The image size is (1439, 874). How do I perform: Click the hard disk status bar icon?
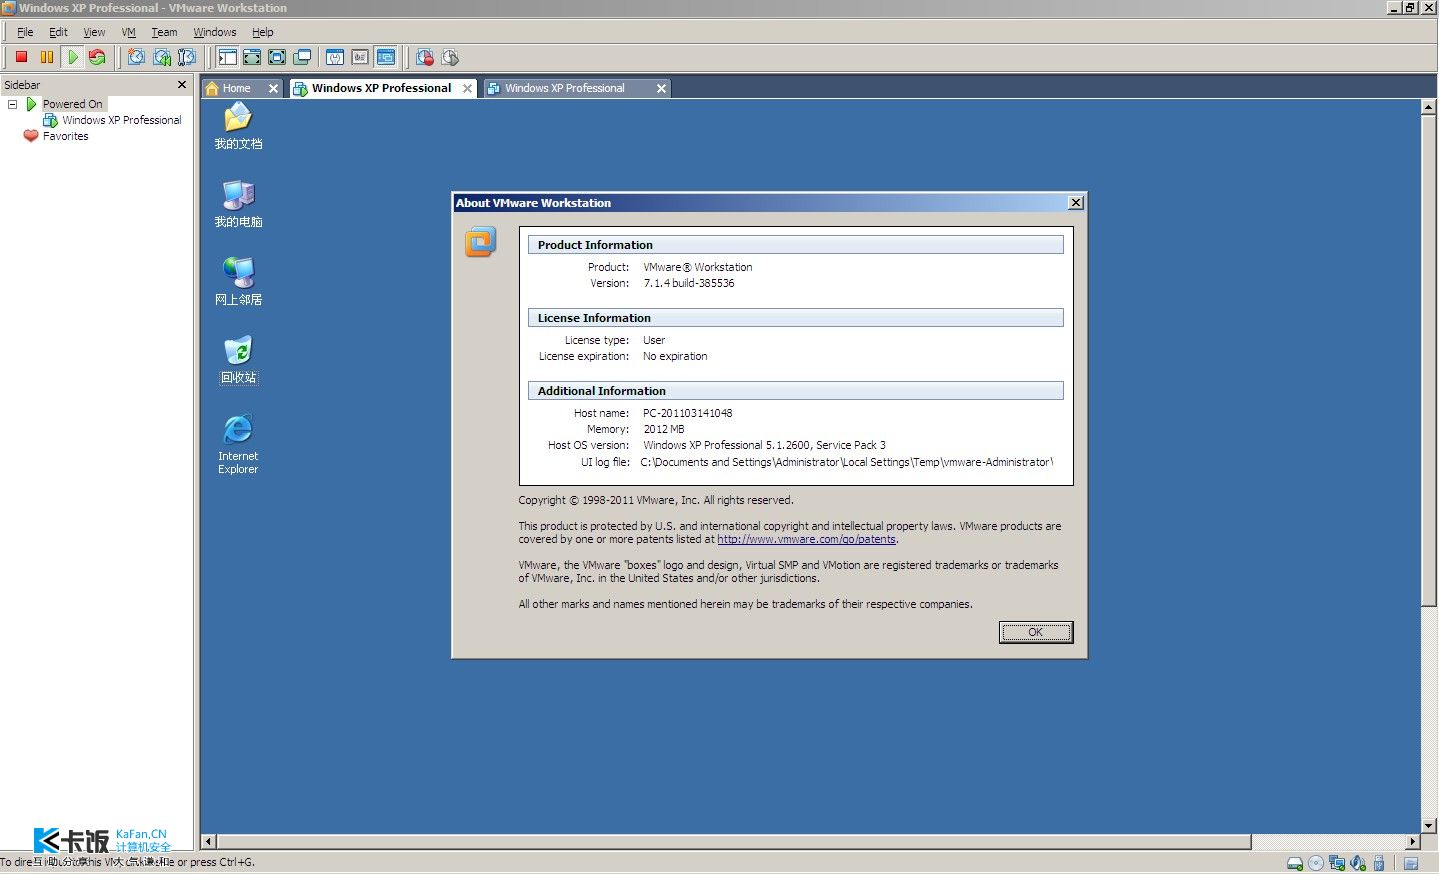pos(1295,863)
